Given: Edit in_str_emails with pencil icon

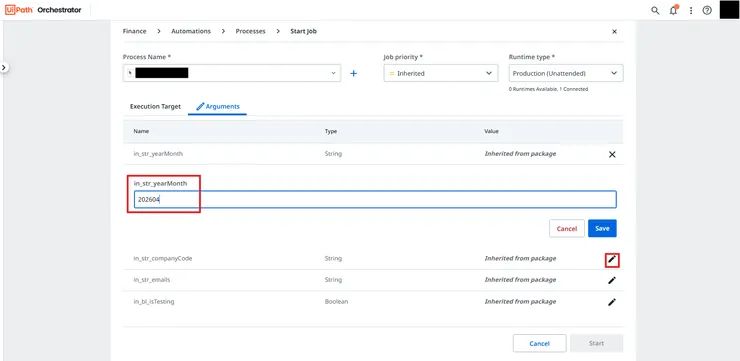Looking at the screenshot, I should tap(612, 280).
